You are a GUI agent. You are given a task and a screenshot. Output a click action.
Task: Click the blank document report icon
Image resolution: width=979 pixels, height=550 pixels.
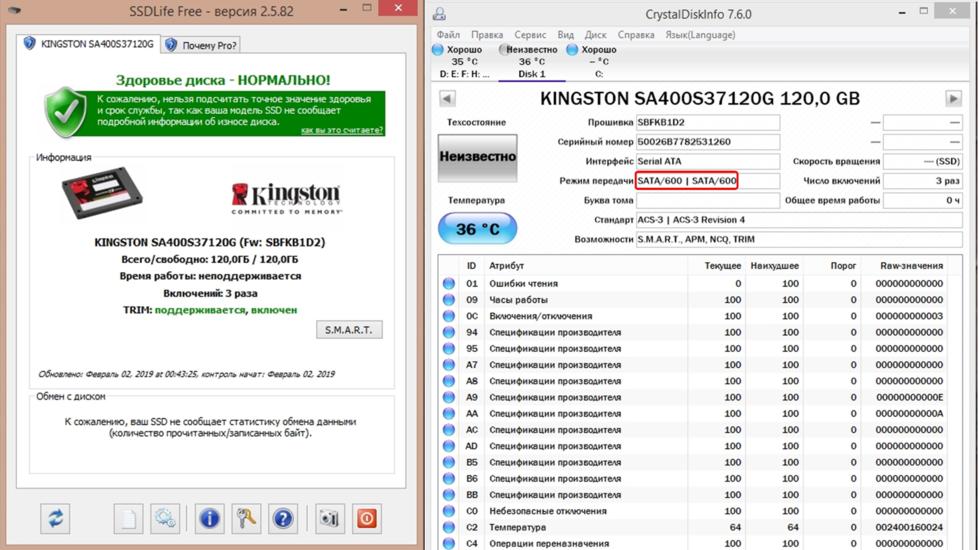[127, 518]
